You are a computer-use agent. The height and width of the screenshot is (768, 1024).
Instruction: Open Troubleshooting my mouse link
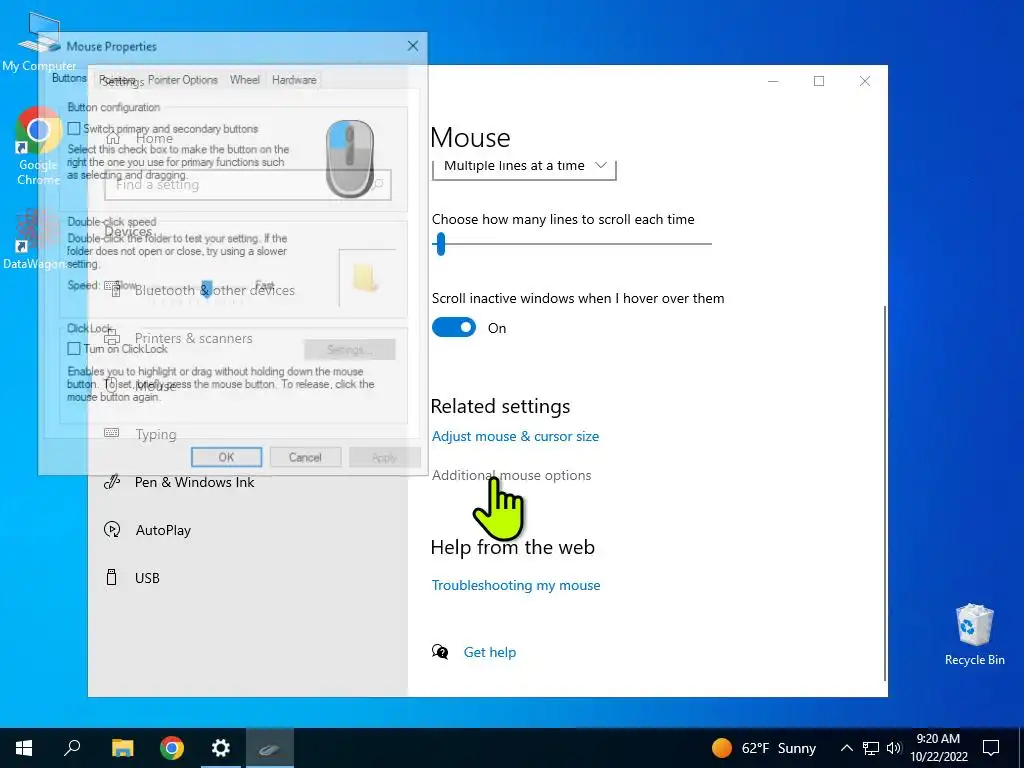(516, 585)
